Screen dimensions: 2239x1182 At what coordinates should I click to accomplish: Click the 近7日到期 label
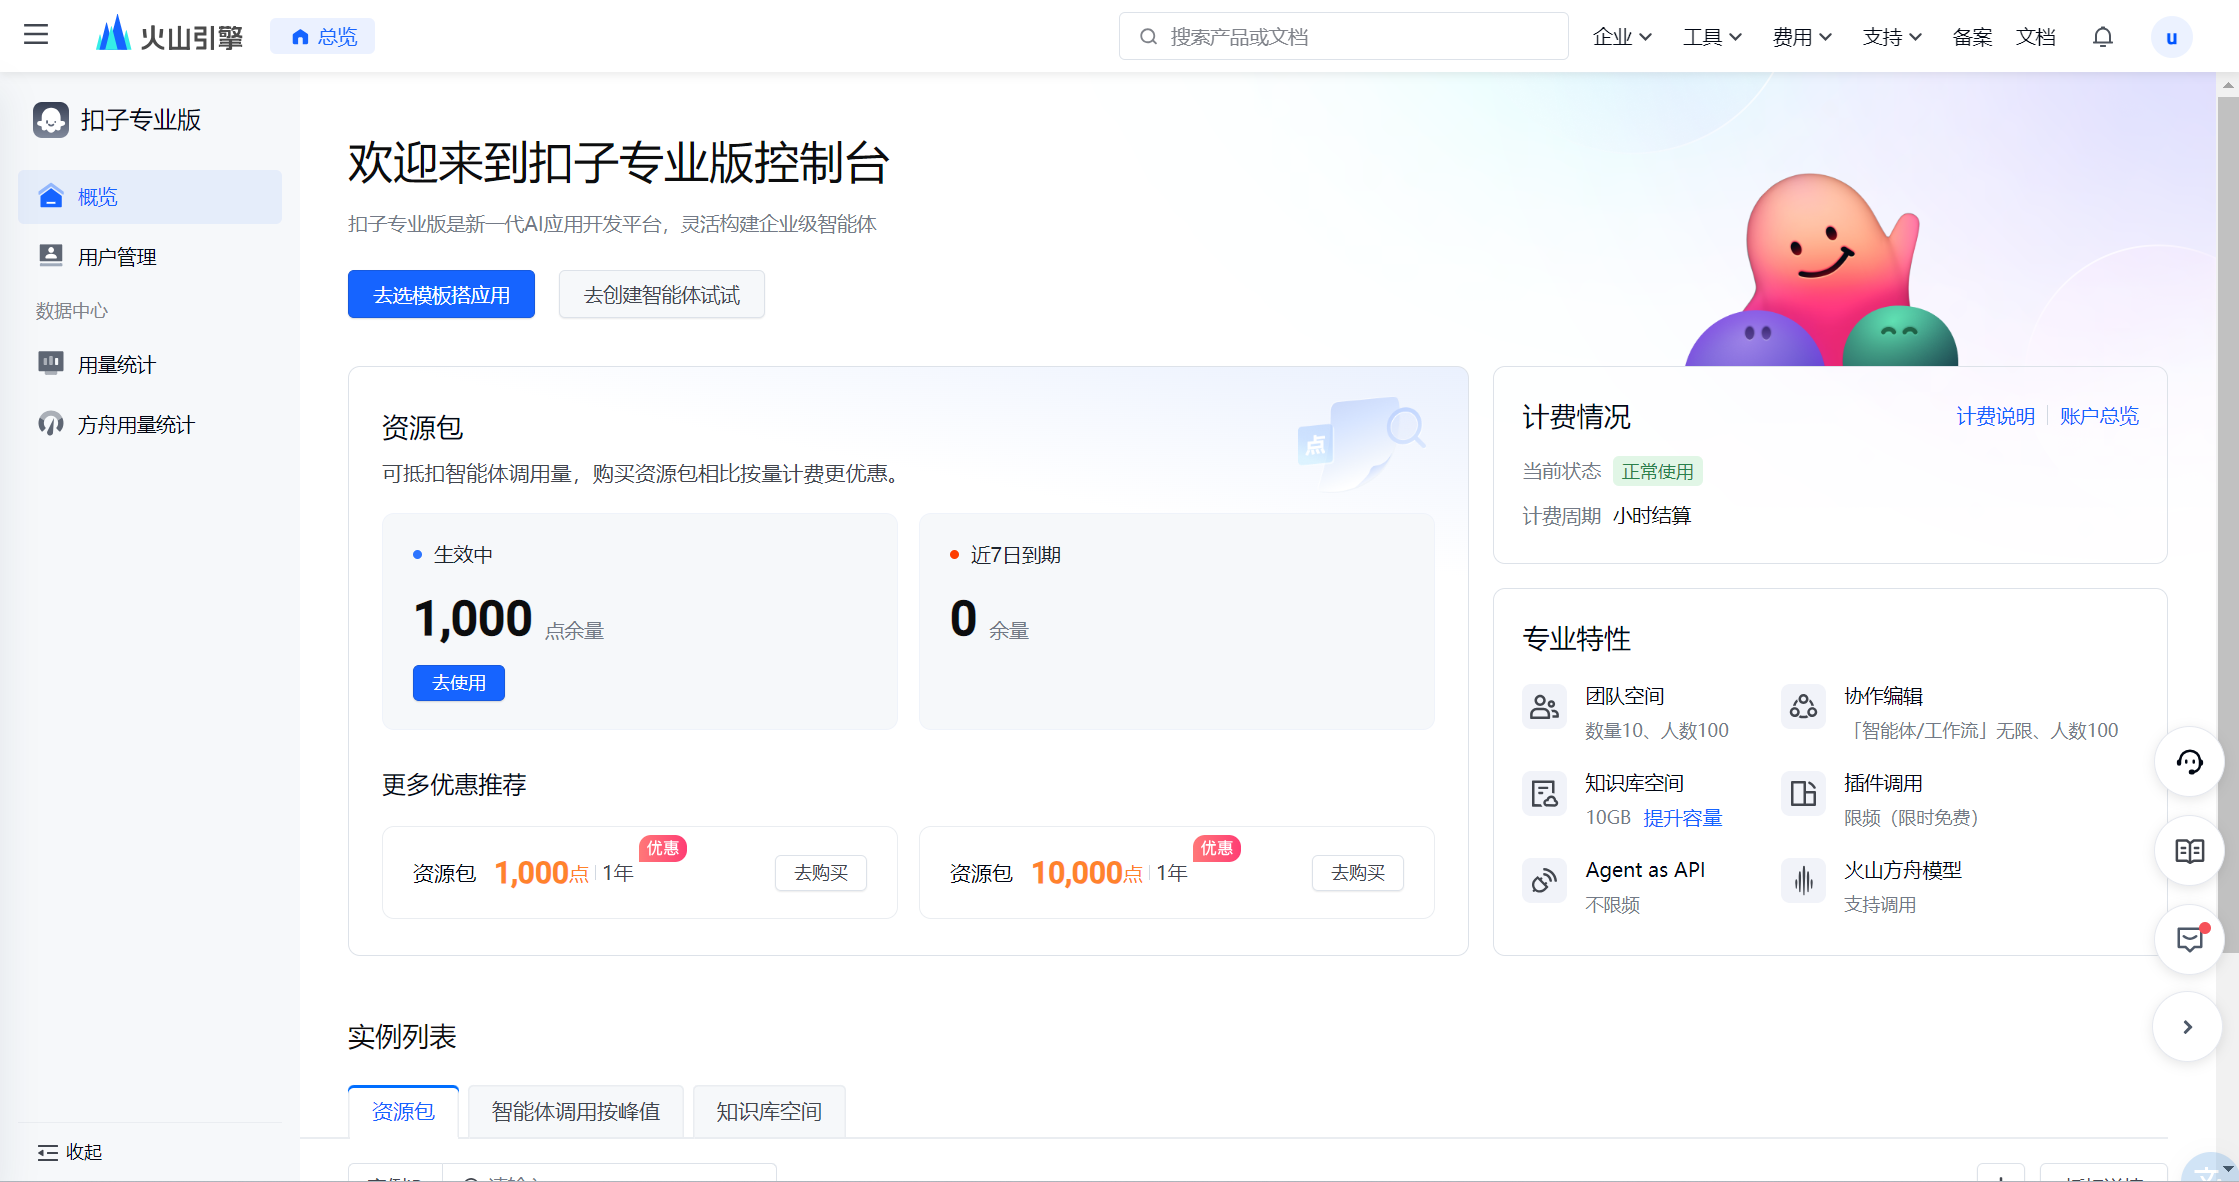[1015, 555]
